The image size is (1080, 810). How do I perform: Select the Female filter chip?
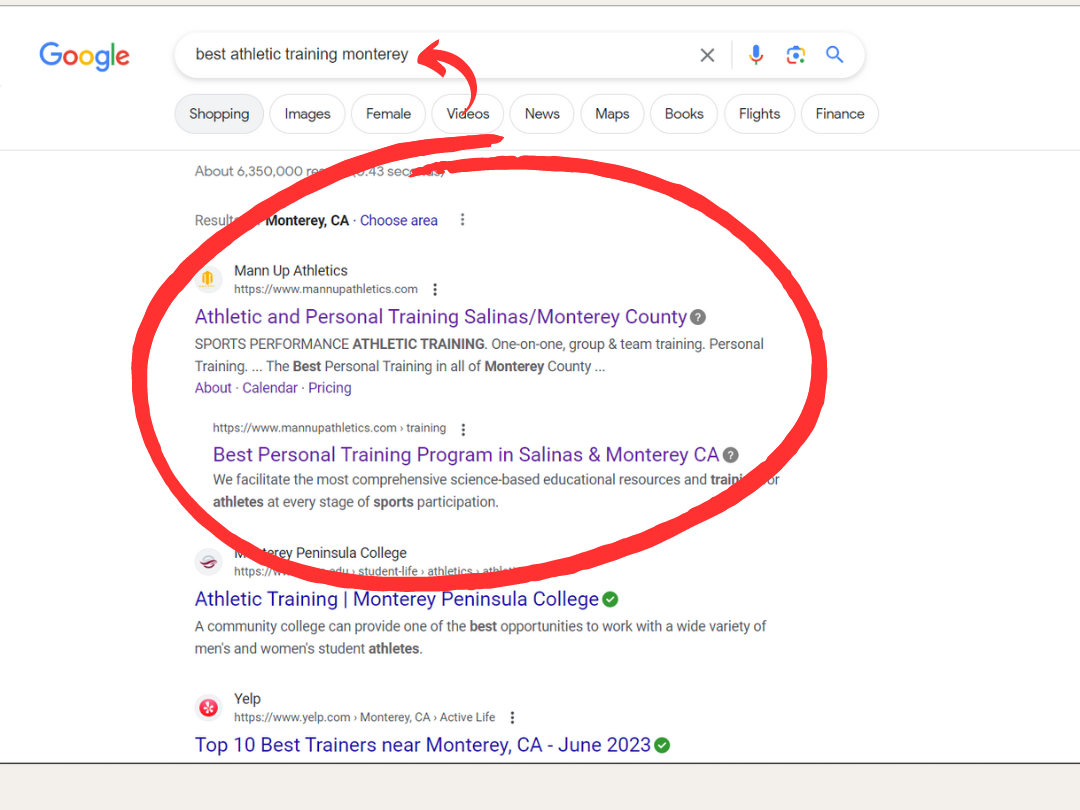388,114
